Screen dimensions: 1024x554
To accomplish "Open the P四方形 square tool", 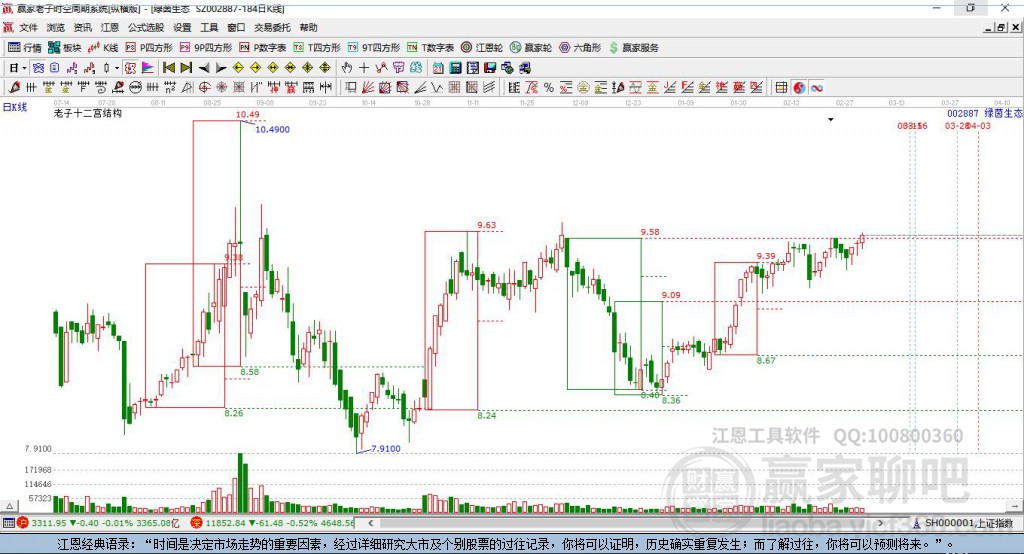I will (149, 48).
